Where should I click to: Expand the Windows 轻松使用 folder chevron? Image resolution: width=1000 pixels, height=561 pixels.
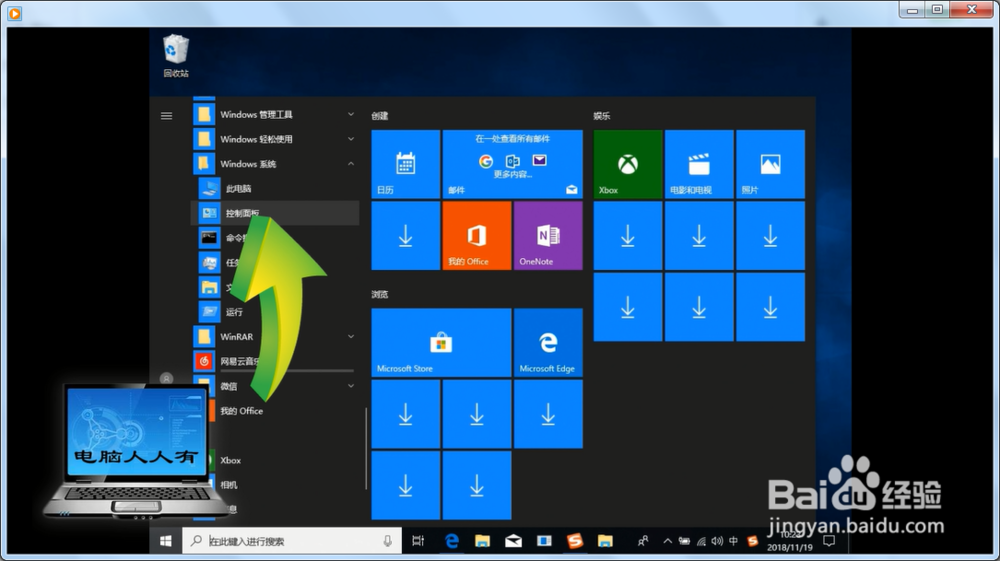point(351,139)
